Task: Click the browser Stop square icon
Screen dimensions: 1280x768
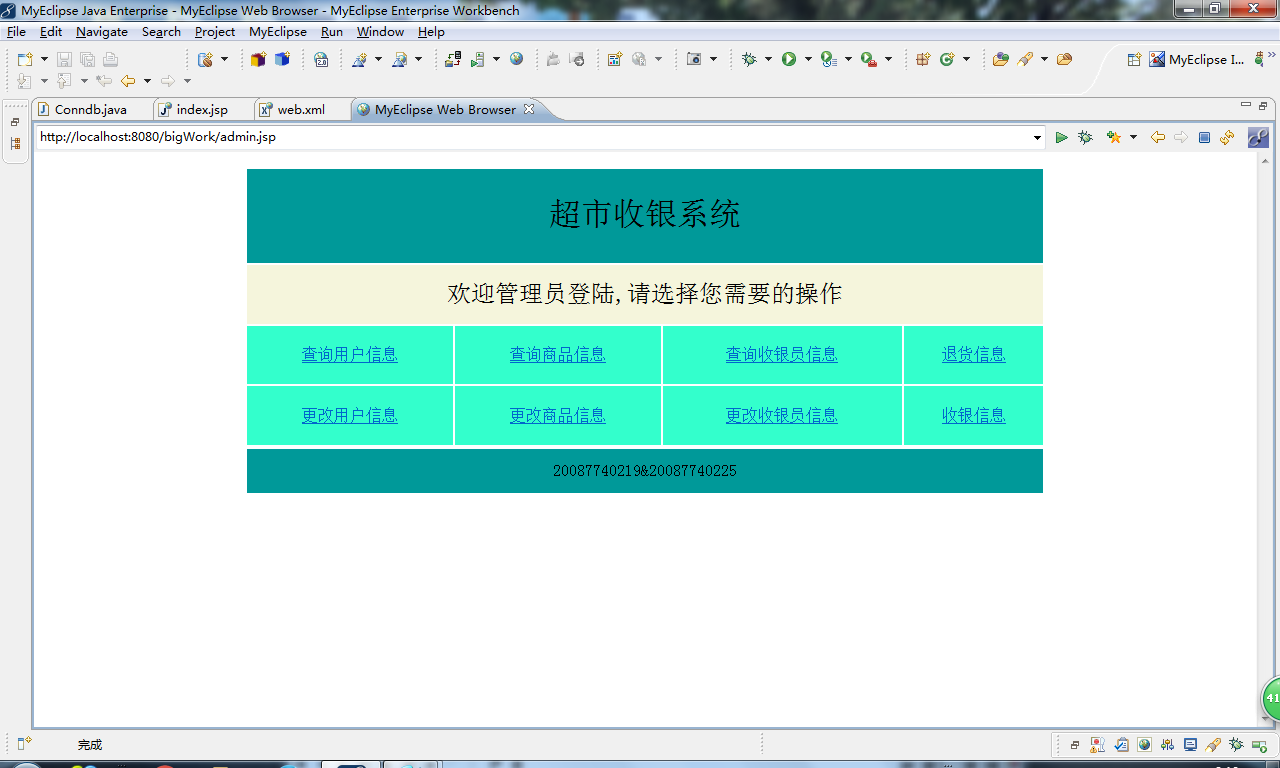Action: click(1204, 137)
